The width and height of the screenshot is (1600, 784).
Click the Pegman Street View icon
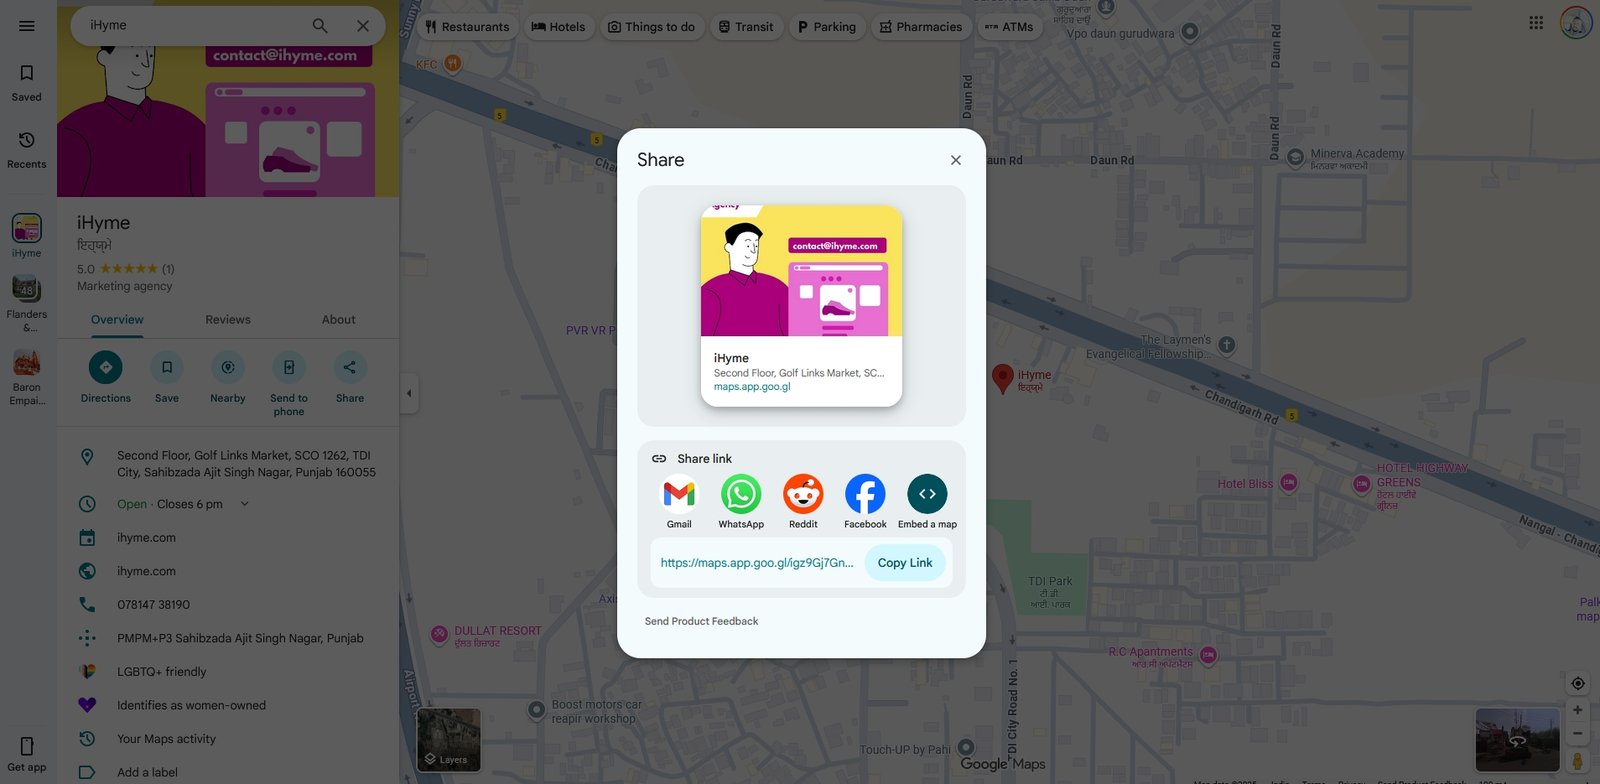pyautogui.click(x=1578, y=761)
